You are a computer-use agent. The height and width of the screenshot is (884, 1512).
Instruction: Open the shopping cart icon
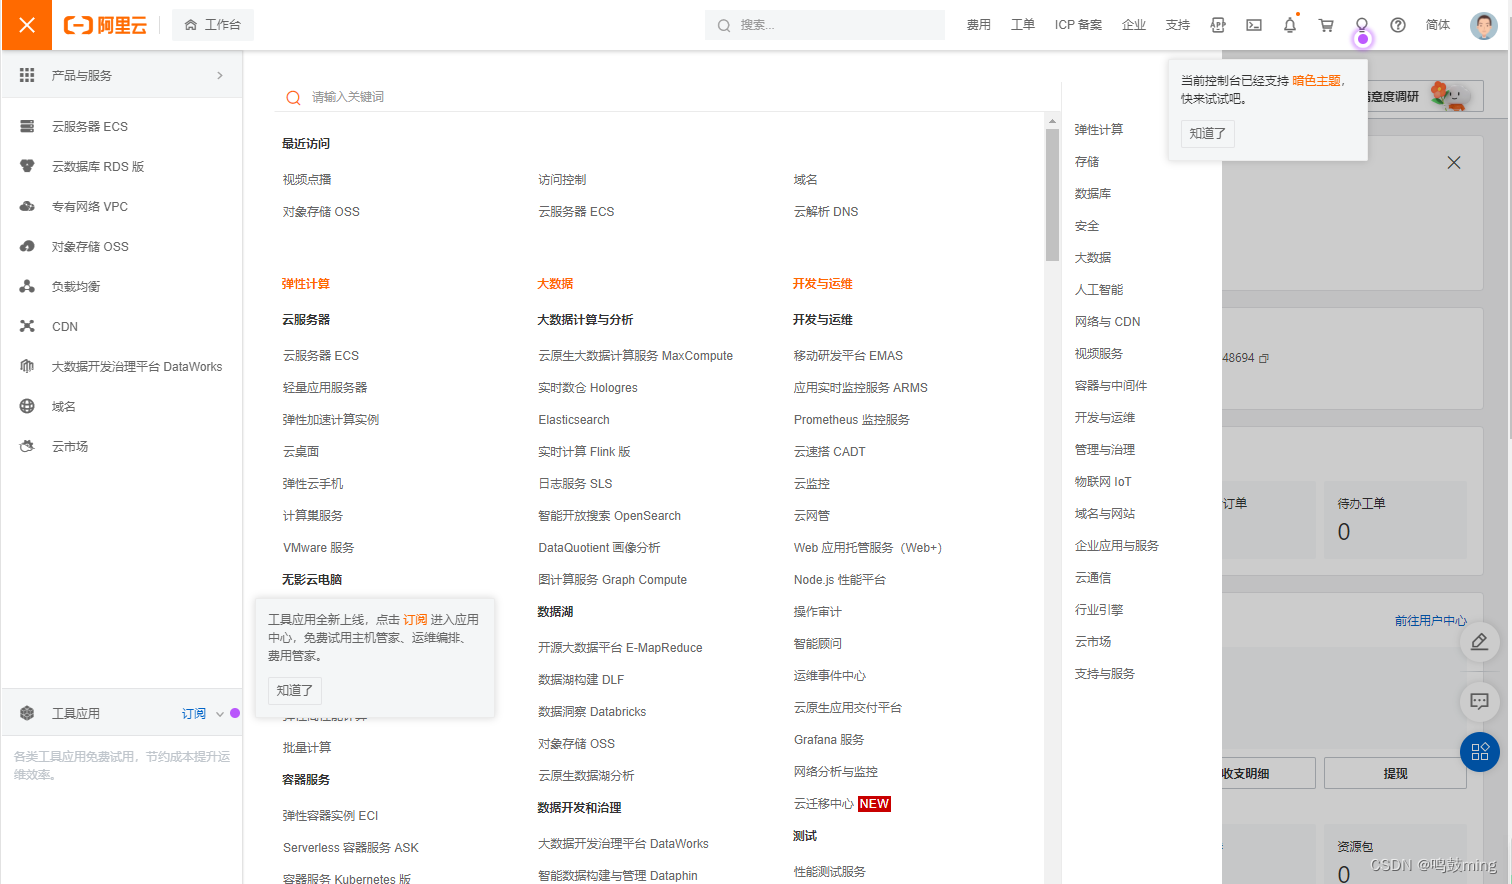click(x=1326, y=25)
